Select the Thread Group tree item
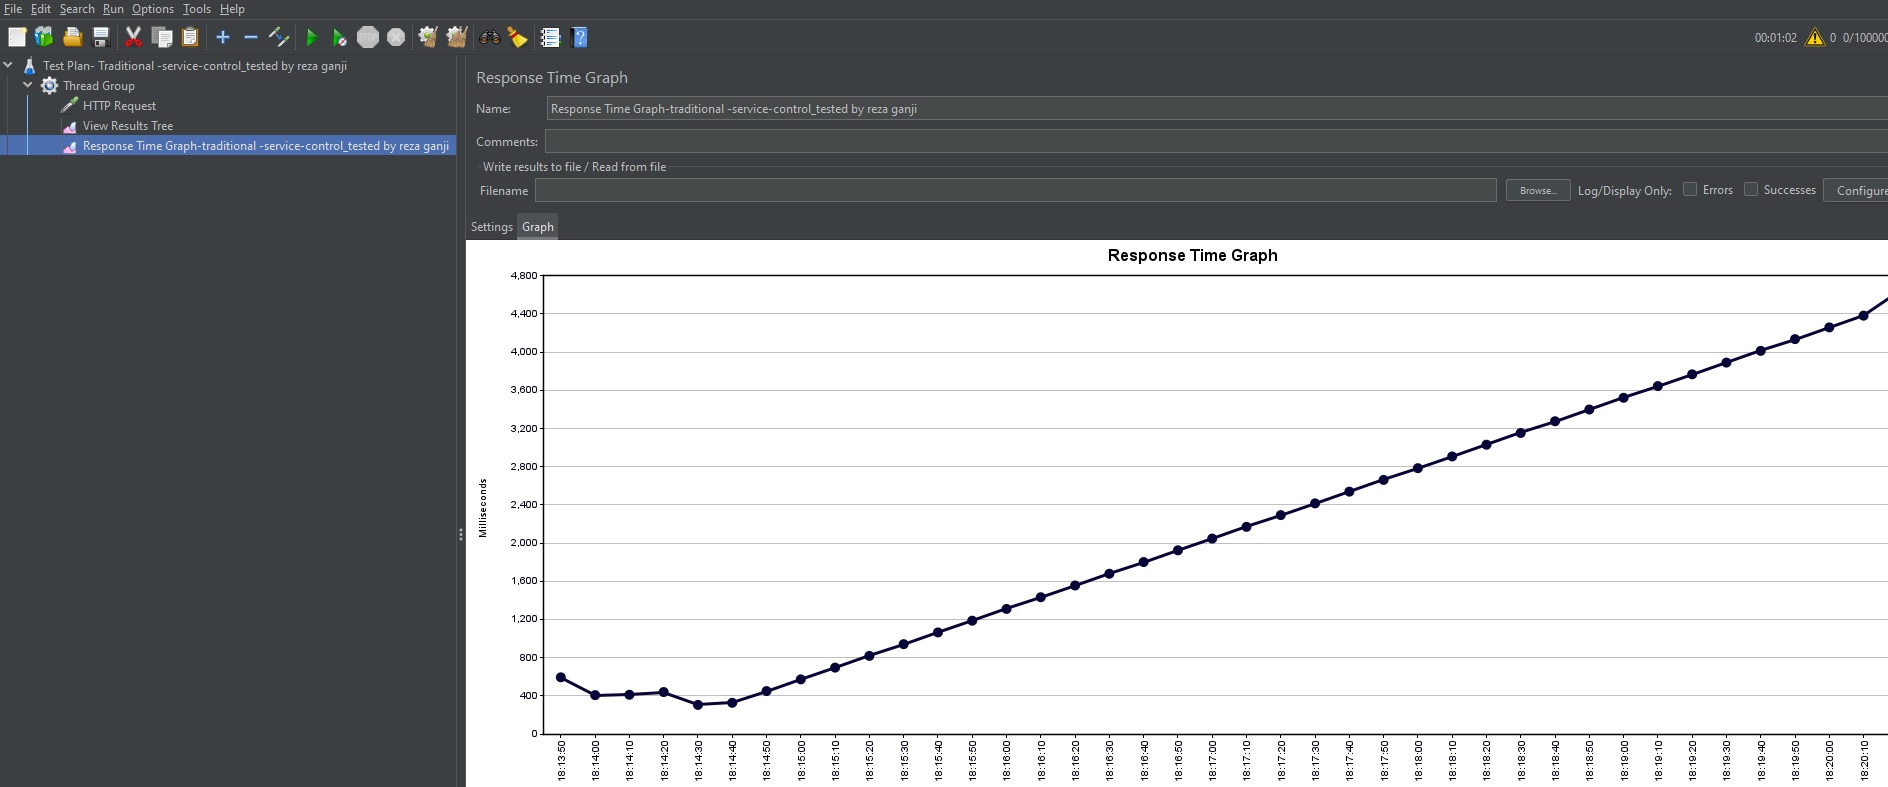Viewport: 1888px width, 787px height. [99, 86]
